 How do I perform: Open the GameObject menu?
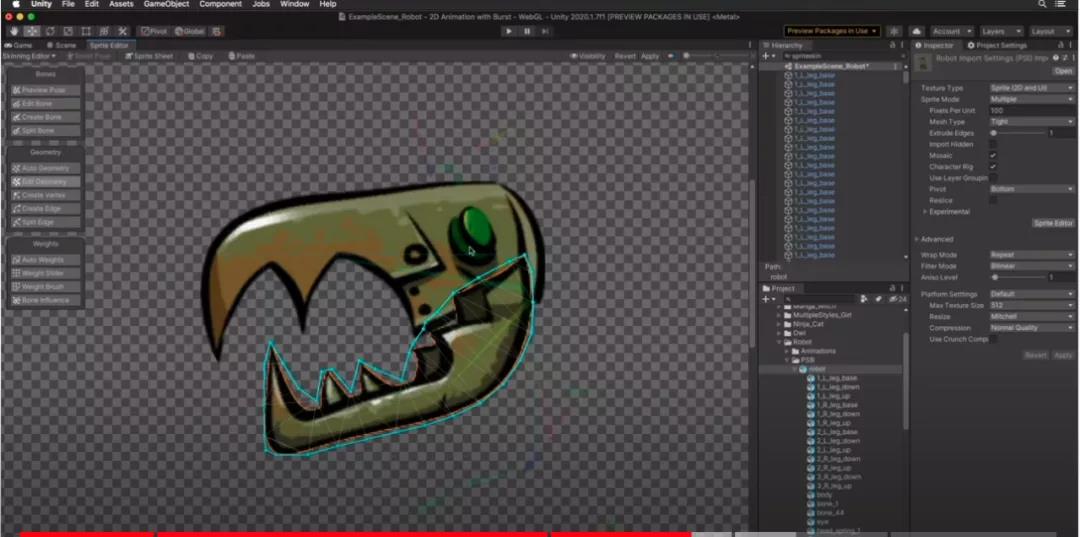[166, 4]
